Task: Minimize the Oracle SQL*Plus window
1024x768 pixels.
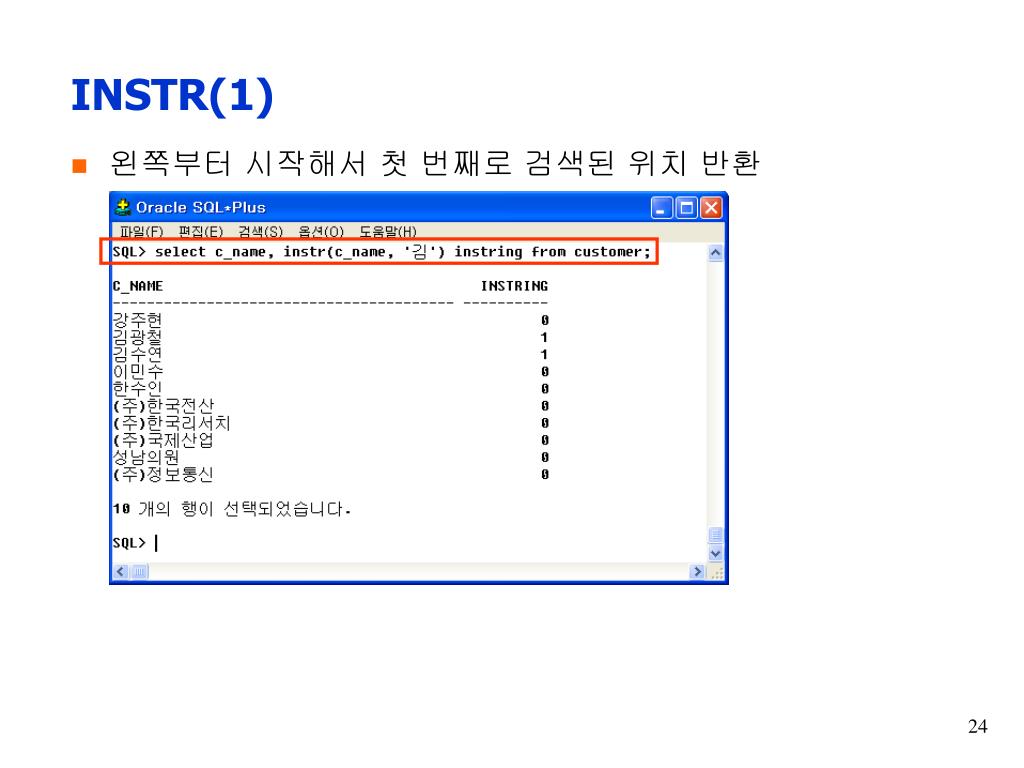Action: tap(662, 208)
